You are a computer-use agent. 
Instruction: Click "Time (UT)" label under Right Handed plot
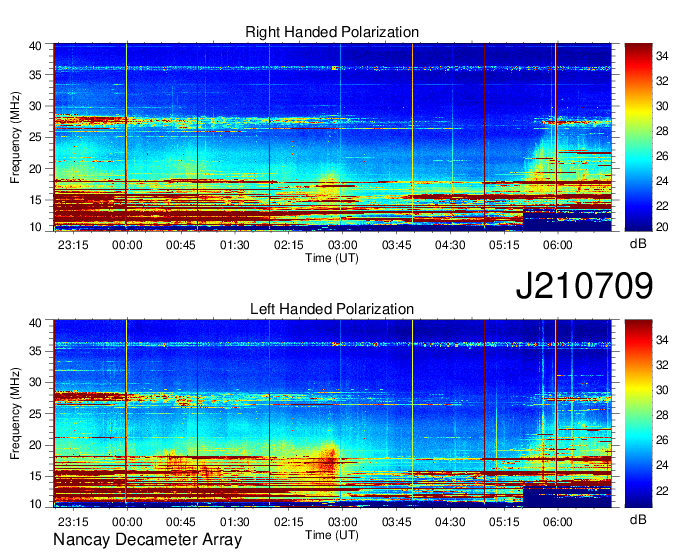[332, 258]
